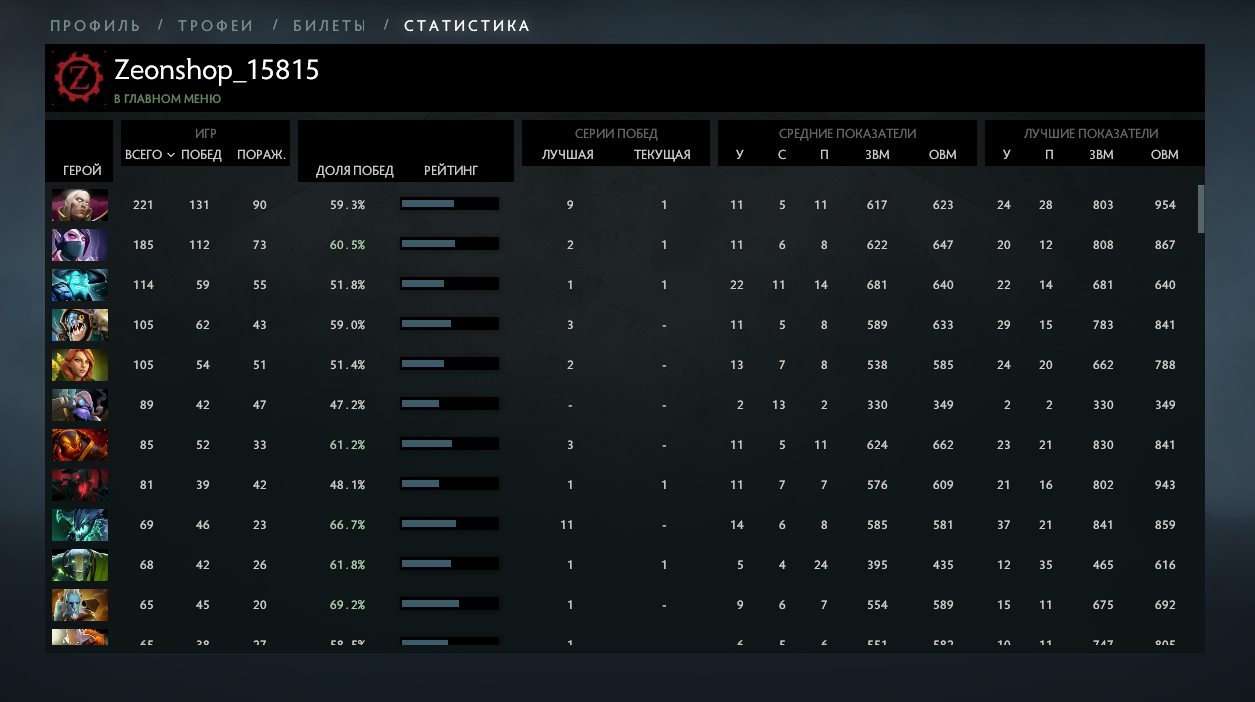Click the vertical scrollbar of the stats list
Viewport: 1255px width, 702px height.
[1201, 208]
